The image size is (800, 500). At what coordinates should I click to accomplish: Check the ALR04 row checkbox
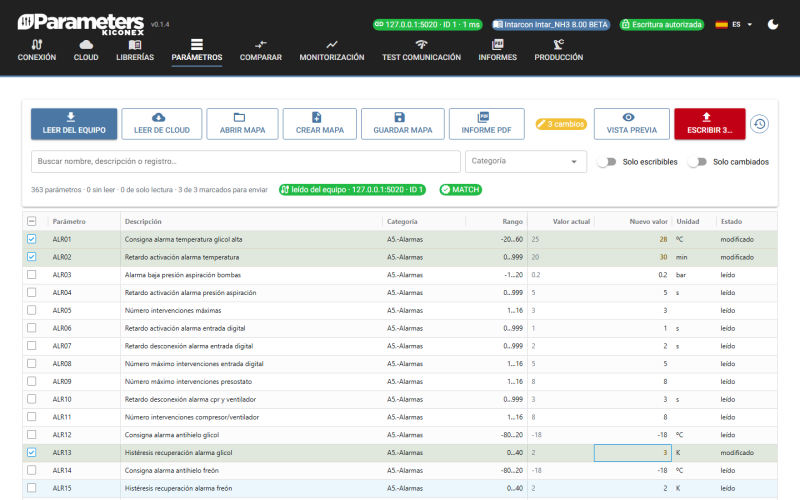[x=32, y=292]
